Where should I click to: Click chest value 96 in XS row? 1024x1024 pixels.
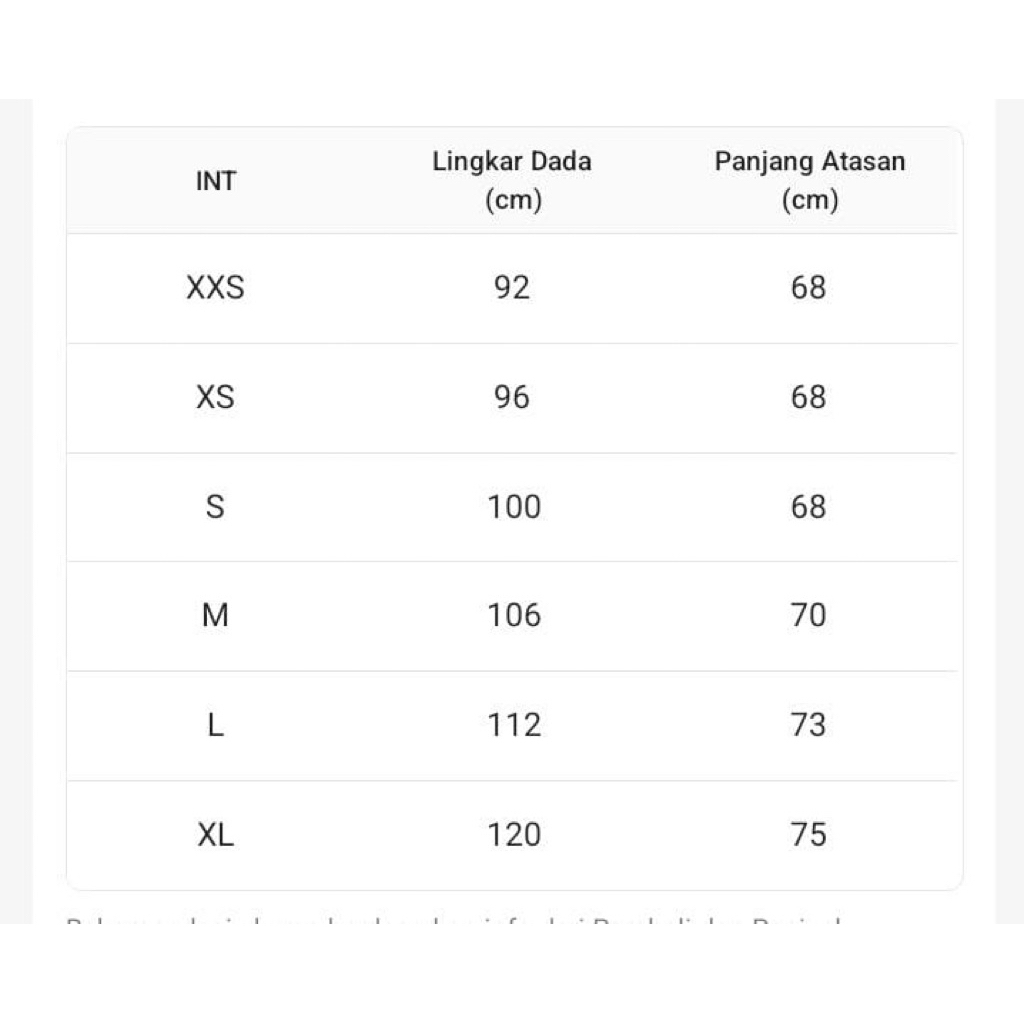(x=512, y=397)
